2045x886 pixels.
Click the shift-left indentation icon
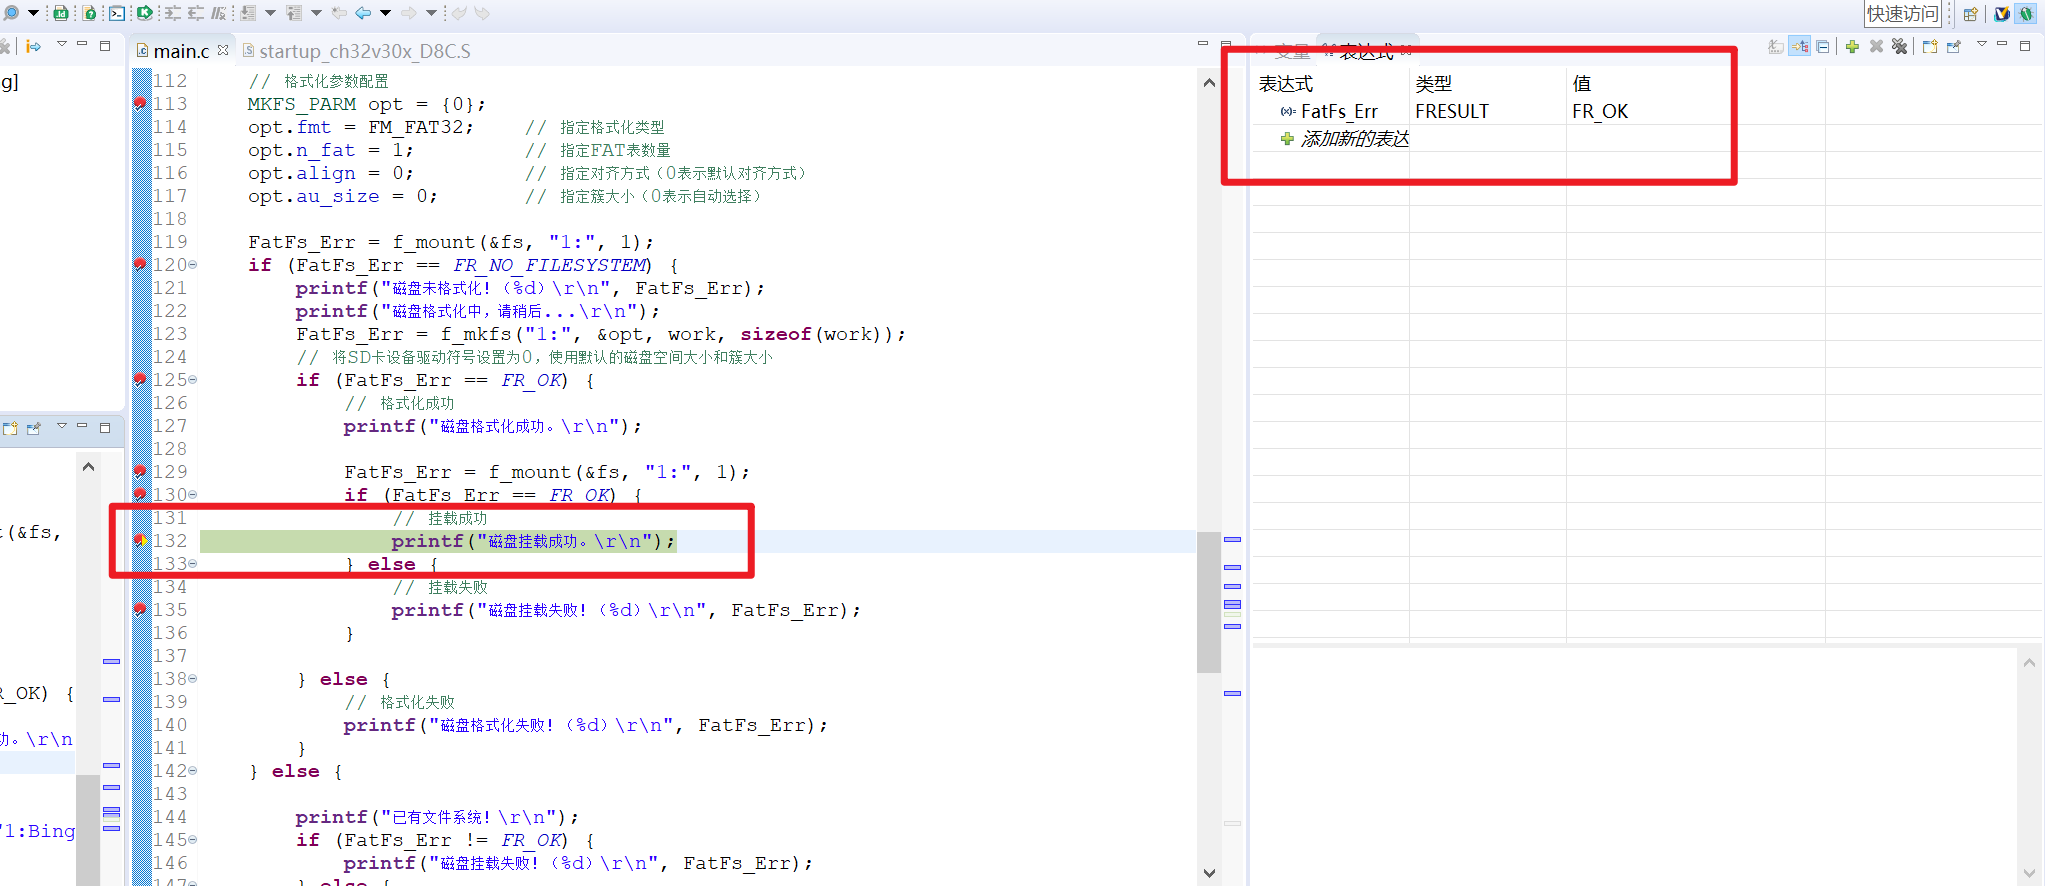pos(196,13)
